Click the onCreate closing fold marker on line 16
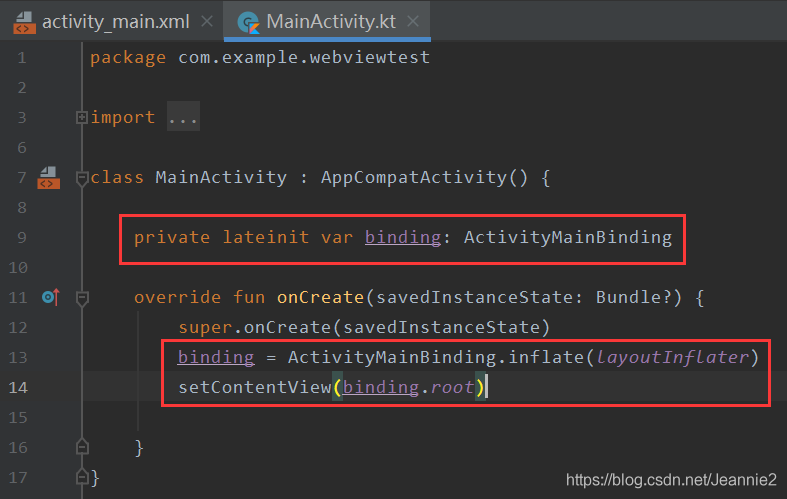The height and width of the screenshot is (499, 787). pyautogui.click(x=82, y=447)
